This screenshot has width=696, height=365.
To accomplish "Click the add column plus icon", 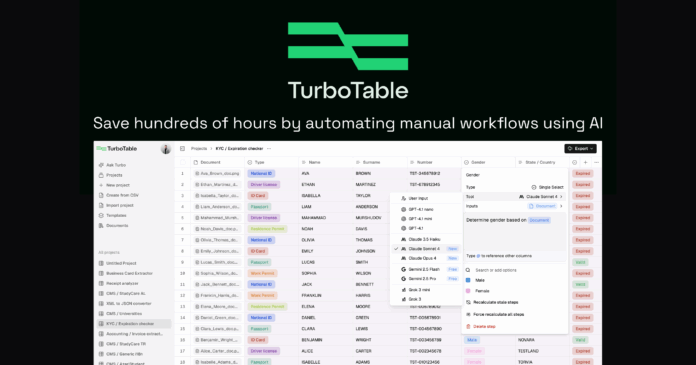I will pos(585,163).
